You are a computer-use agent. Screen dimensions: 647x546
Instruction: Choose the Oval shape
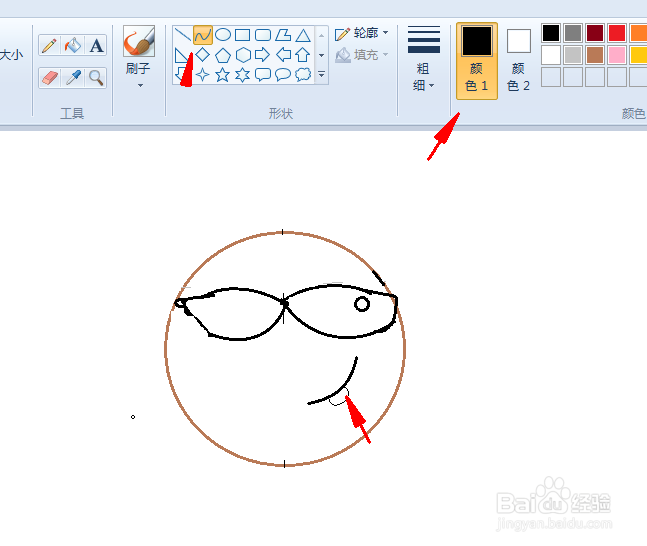coord(223,35)
